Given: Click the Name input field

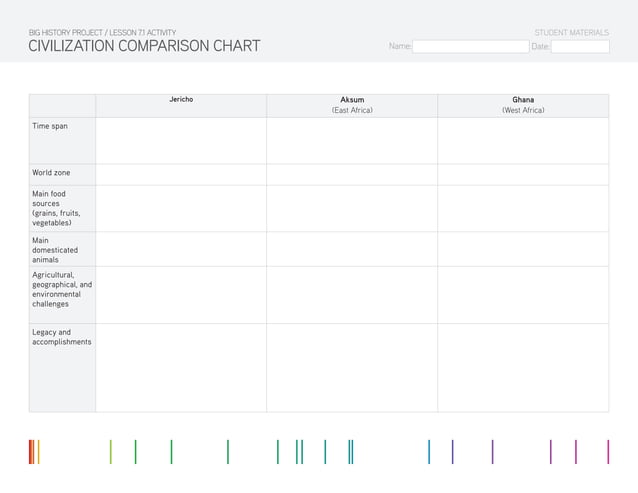Looking at the screenshot, I should pos(470,46).
